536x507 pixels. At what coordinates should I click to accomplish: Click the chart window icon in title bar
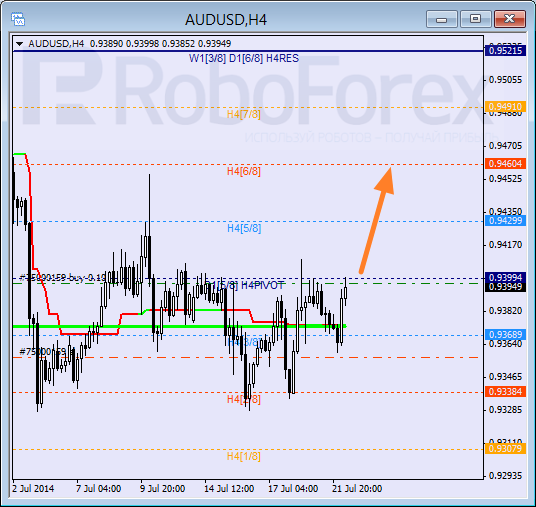pyautogui.click(x=17, y=19)
